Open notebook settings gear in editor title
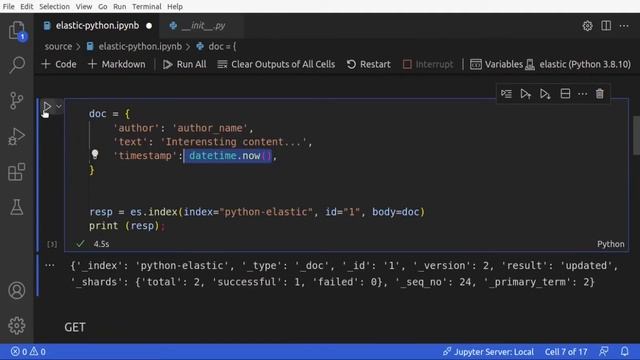Viewport: 640px width, 360px height. coord(587,26)
